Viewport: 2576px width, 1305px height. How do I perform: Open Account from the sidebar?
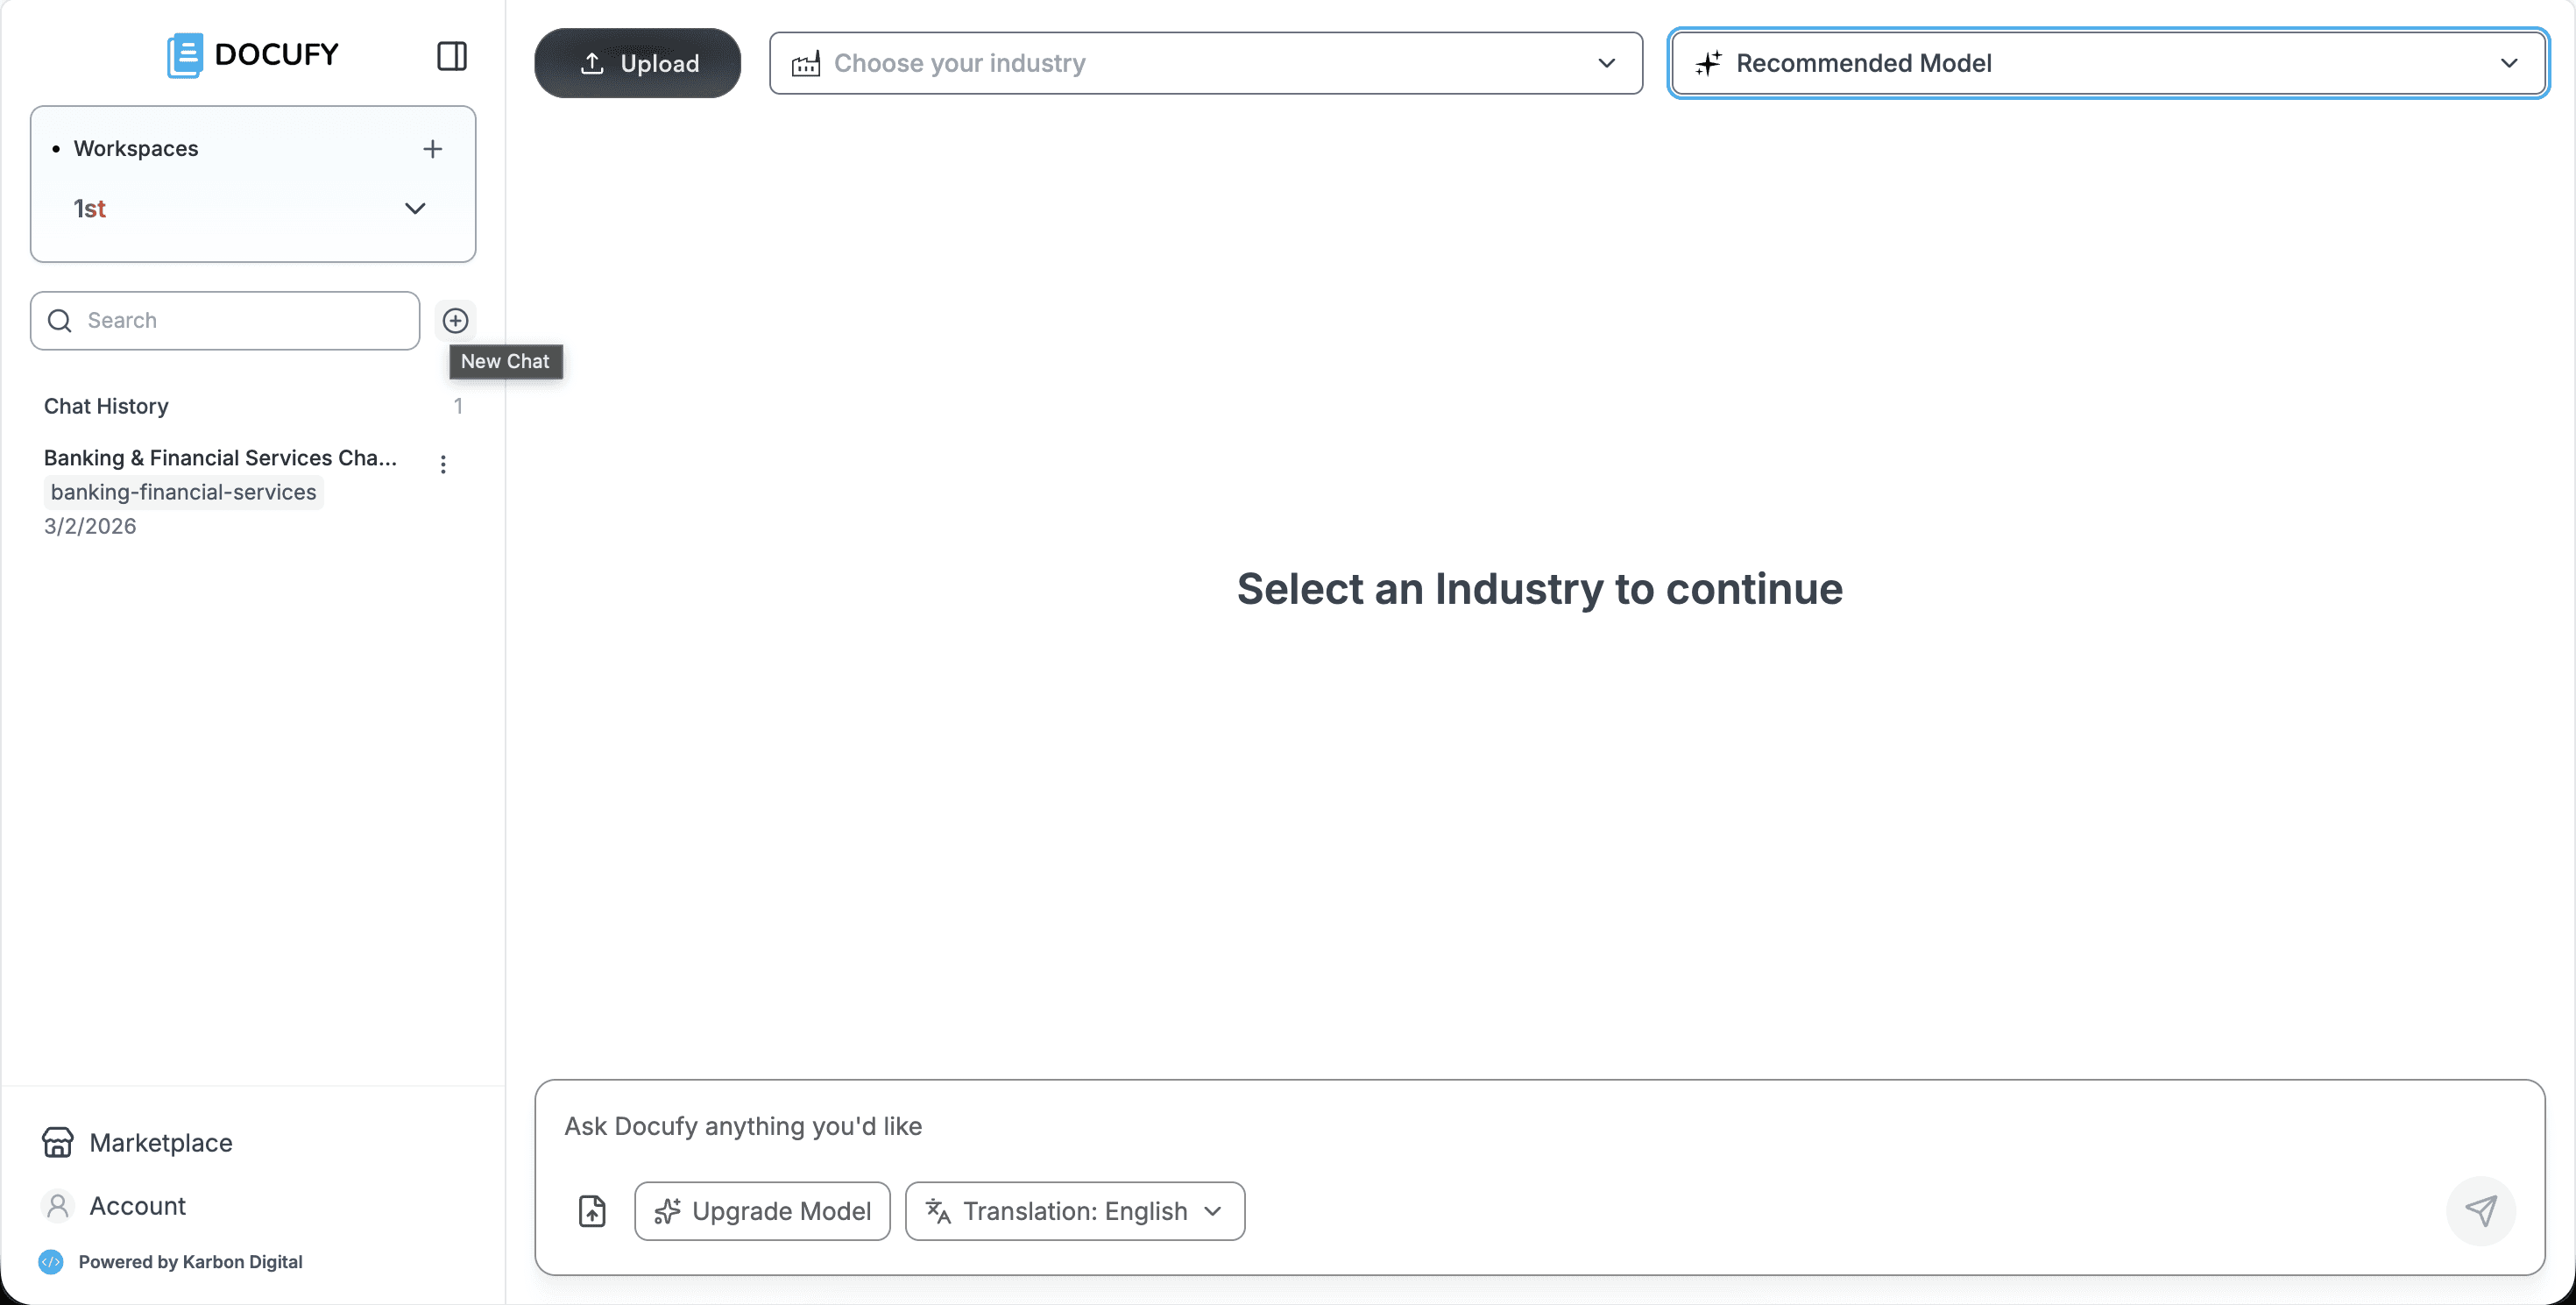(137, 1206)
